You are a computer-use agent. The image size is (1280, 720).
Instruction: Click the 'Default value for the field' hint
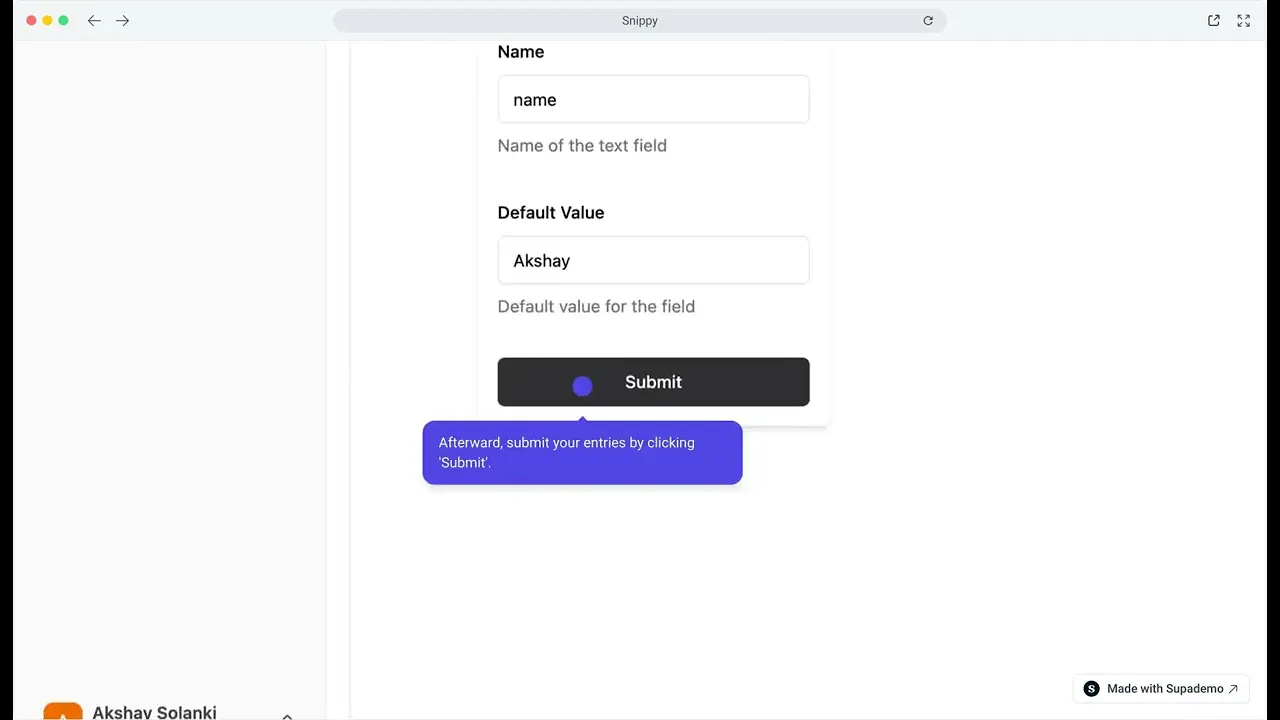(596, 306)
